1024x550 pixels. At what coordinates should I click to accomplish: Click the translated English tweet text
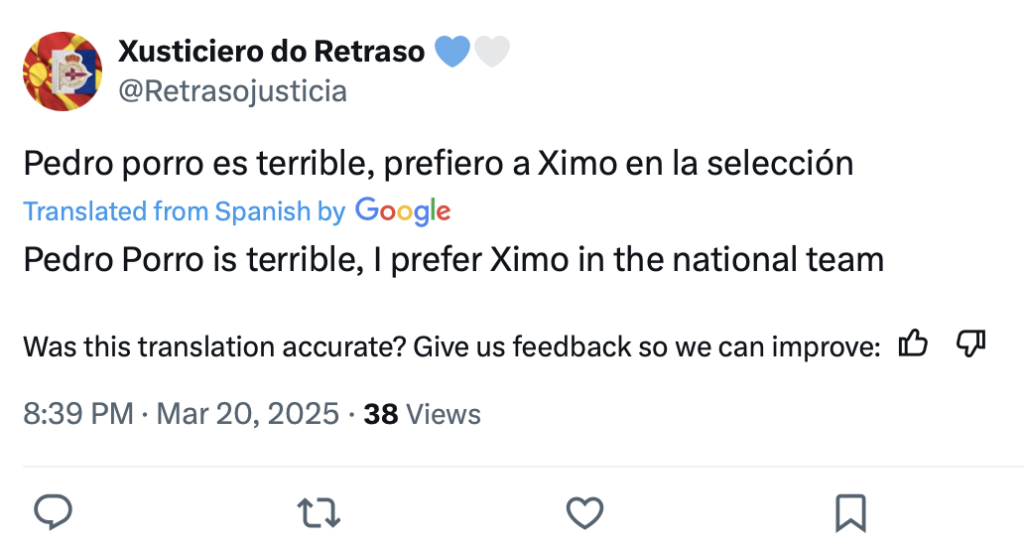(x=454, y=260)
